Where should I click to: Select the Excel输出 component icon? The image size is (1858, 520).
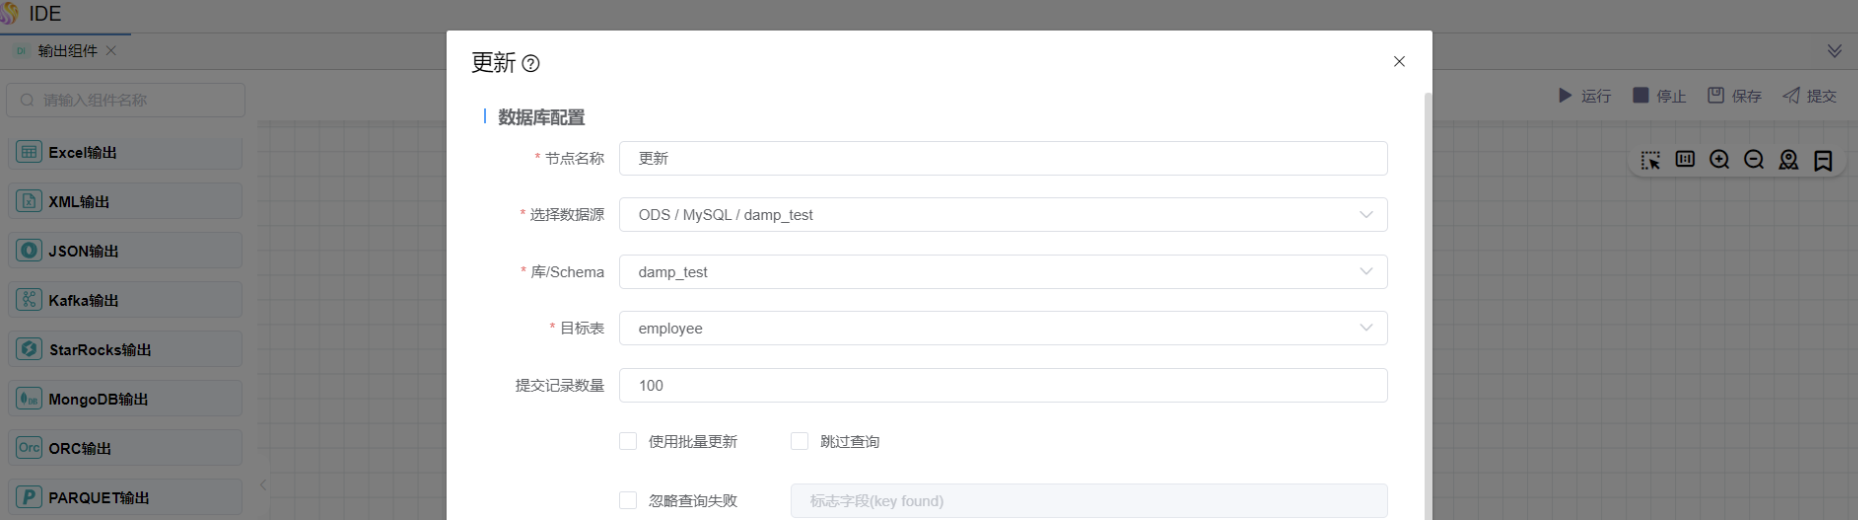pyautogui.click(x=29, y=153)
